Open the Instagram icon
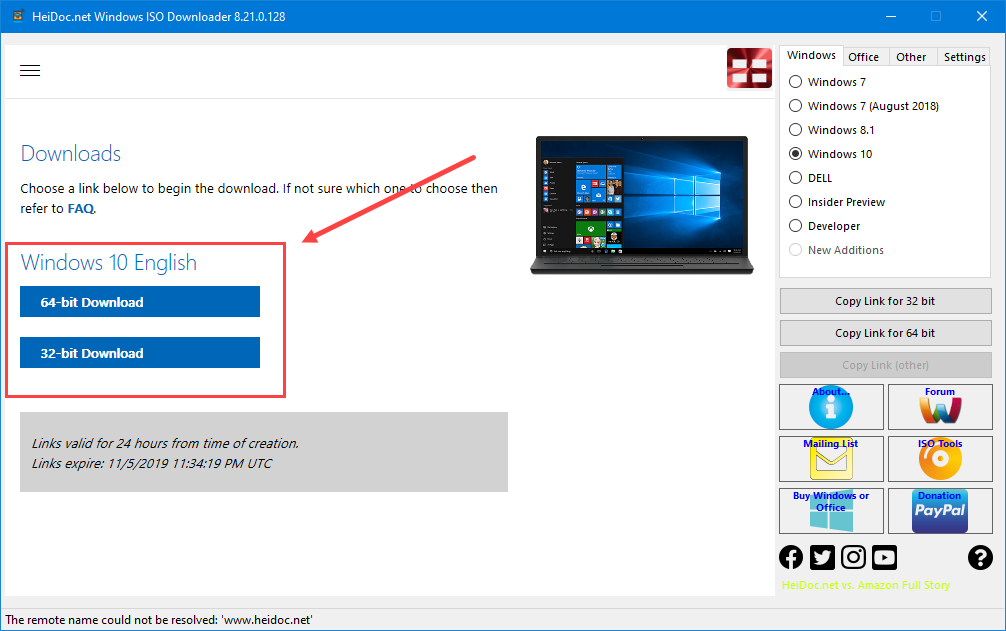This screenshot has height=631, width=1006. pyautogui.click(x=853, y=557)
